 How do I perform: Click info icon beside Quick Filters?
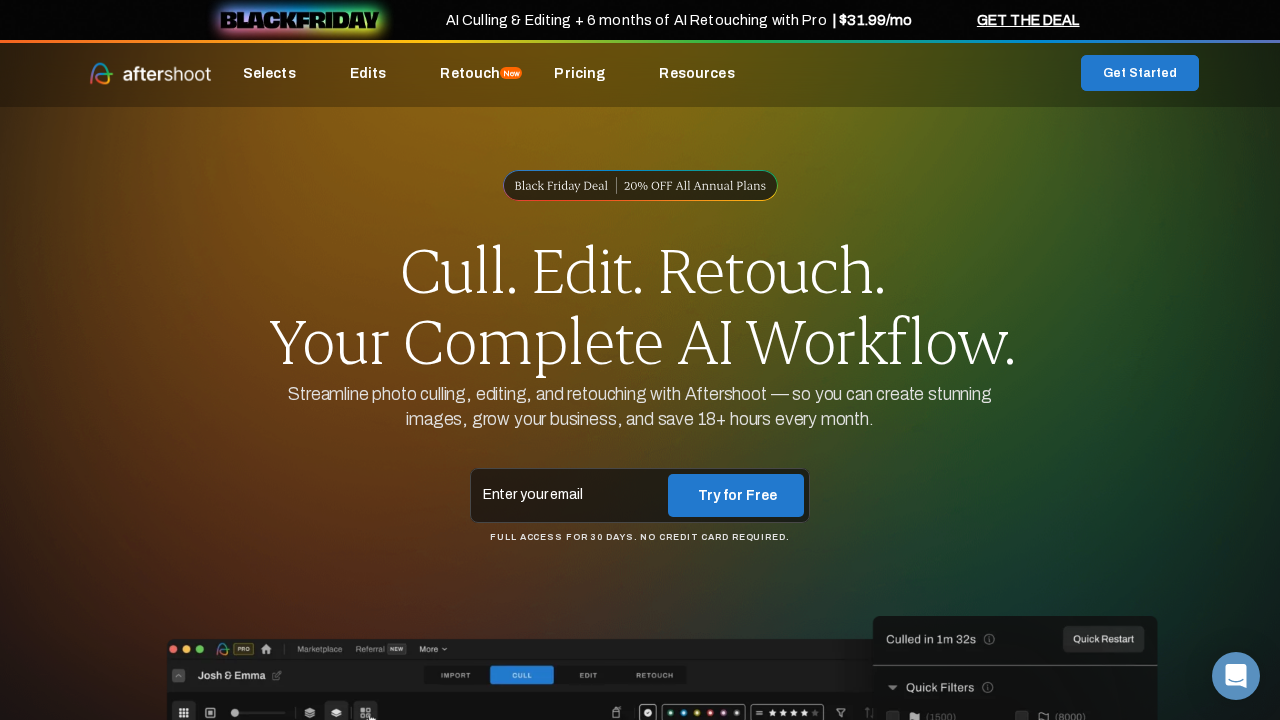988,688
